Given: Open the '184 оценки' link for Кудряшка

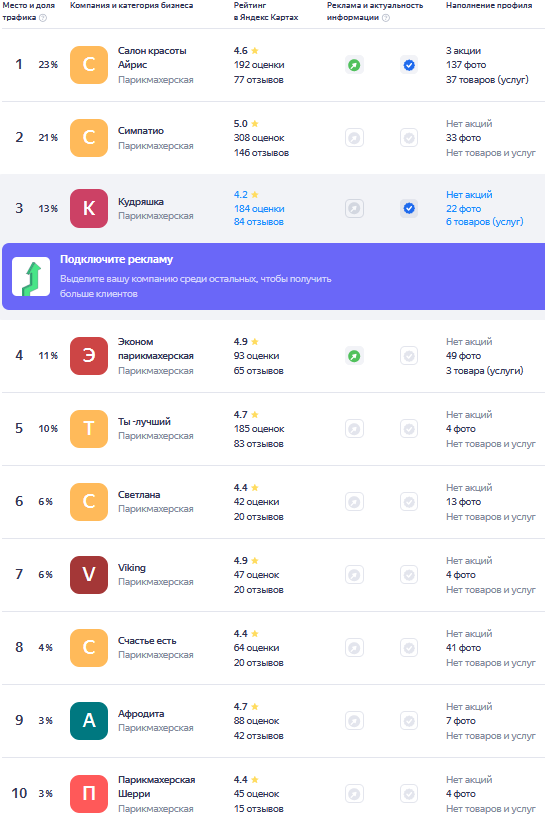Looking at the screenshot, I should [259, 209].
